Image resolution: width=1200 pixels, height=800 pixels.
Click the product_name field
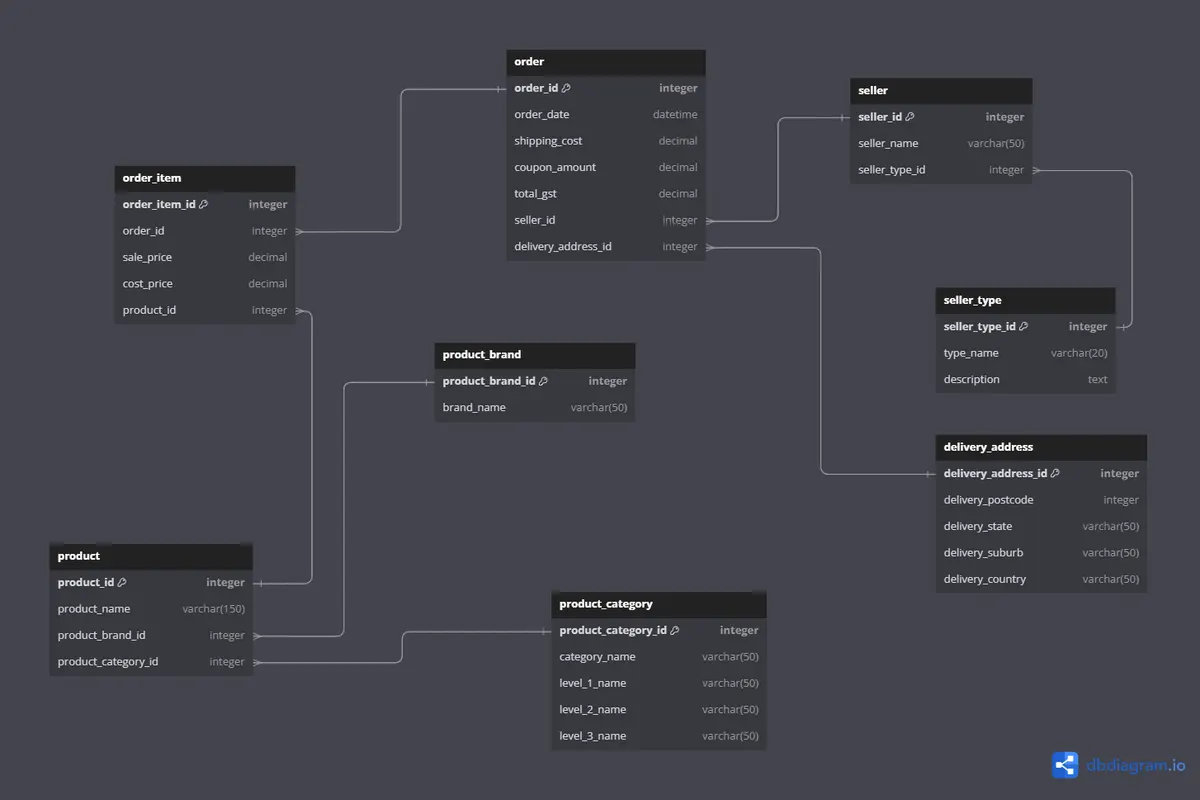click(151, 609)
